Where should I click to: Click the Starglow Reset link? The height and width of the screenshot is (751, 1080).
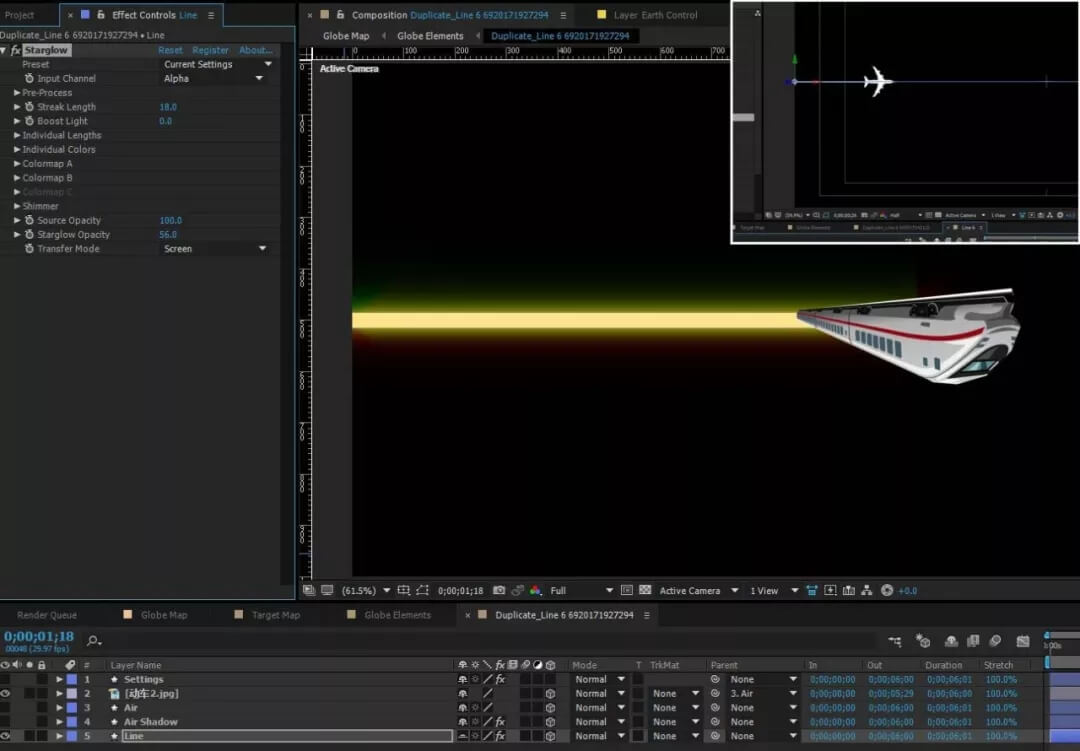point(170,50)
